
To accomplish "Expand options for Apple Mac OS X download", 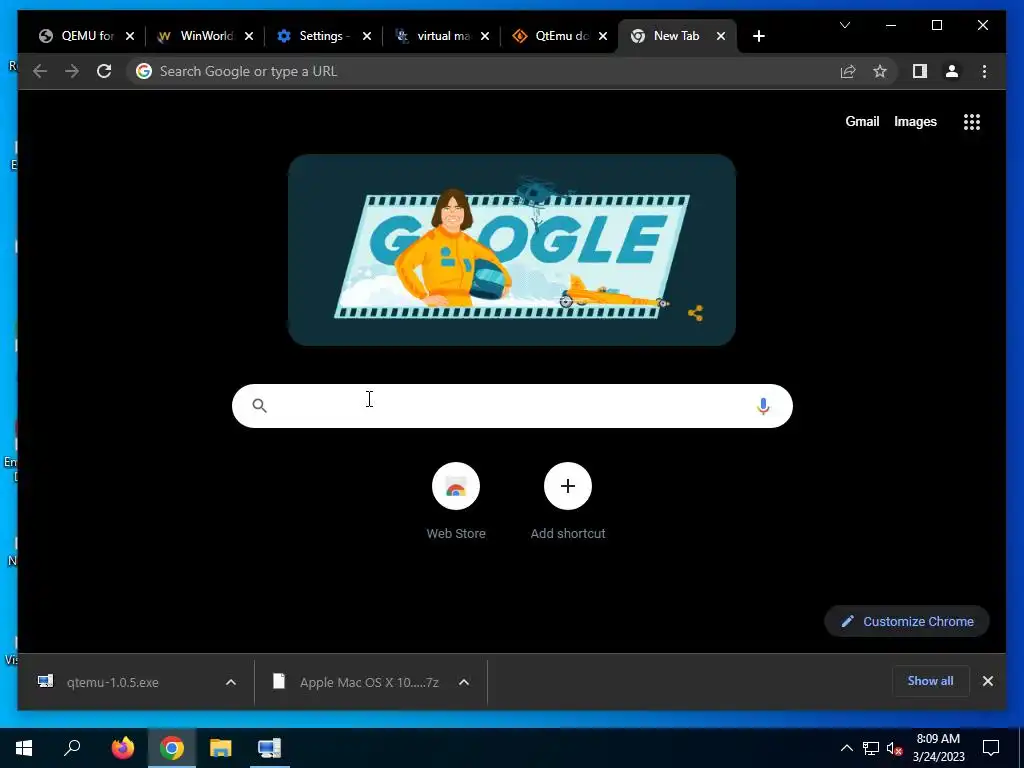I will pyautogui.click(x=464, y=682).
